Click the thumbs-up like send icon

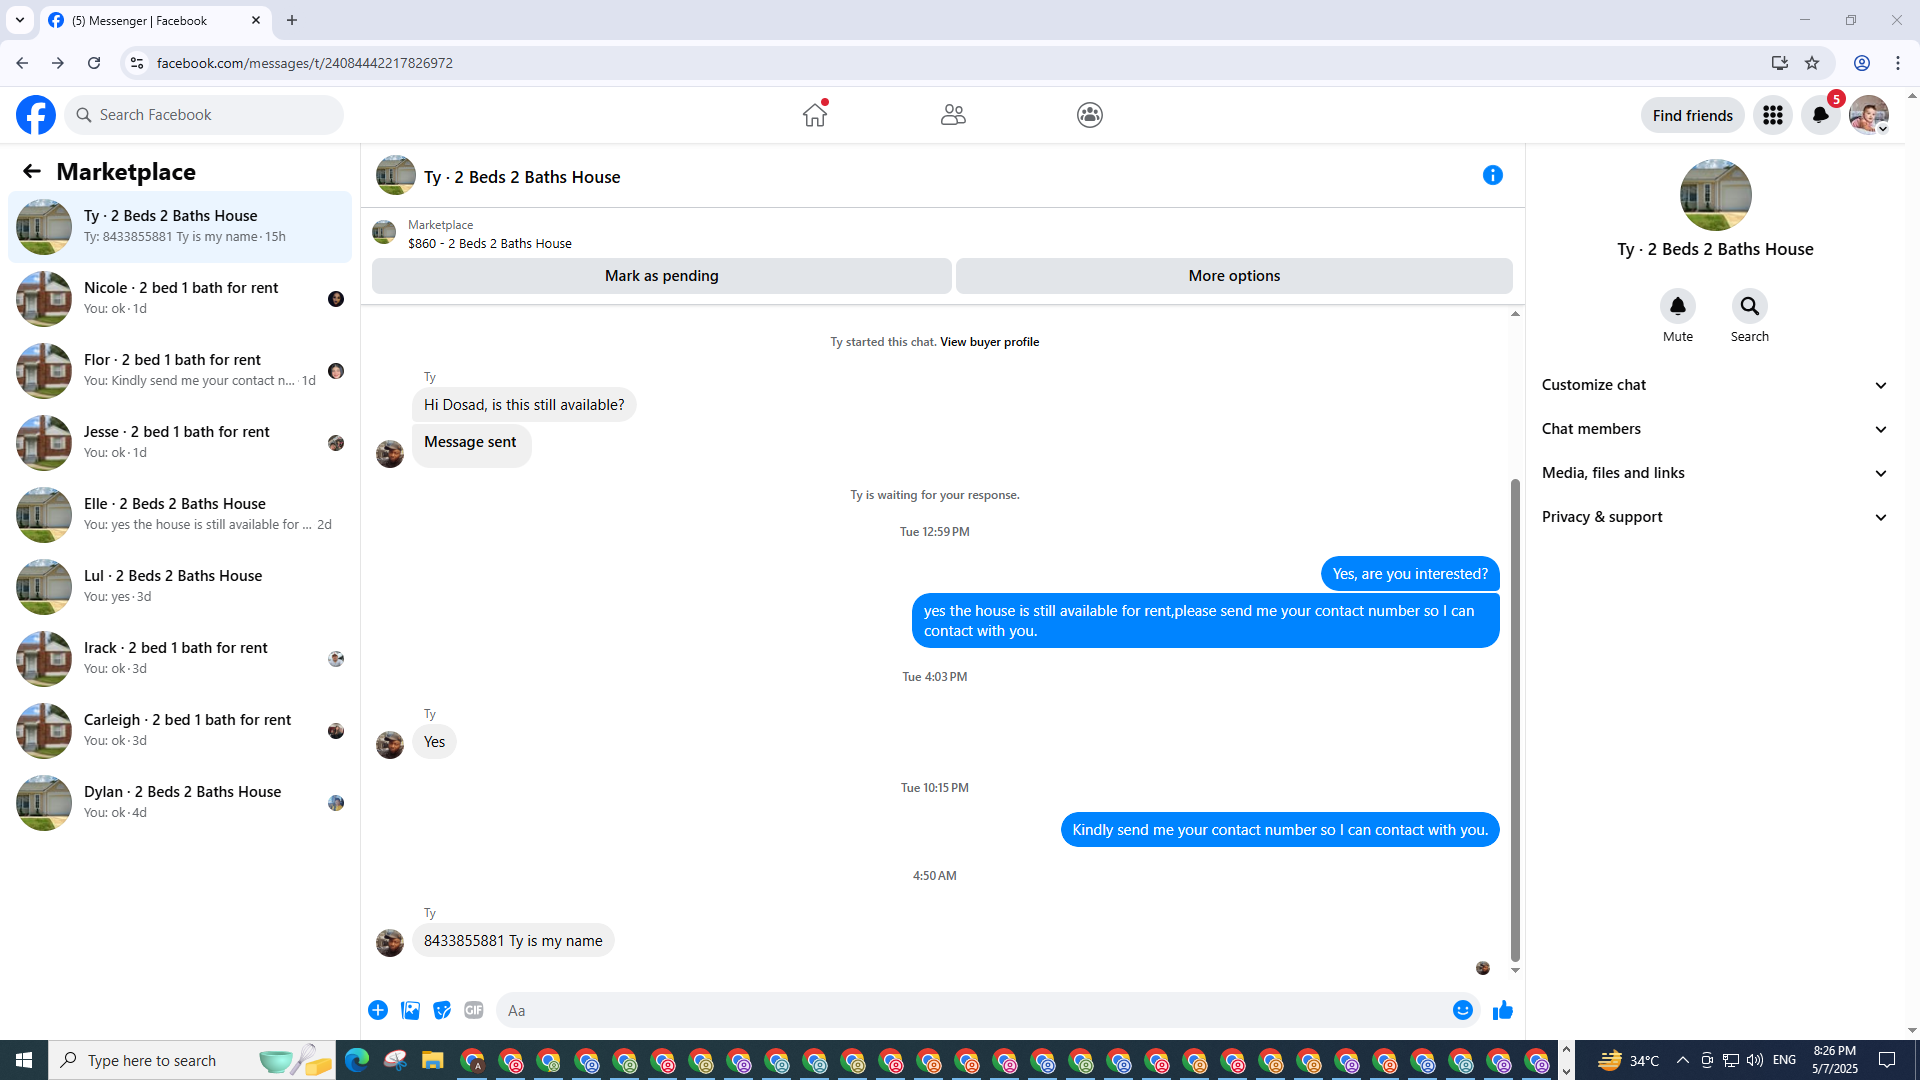click(1502, 1011)
